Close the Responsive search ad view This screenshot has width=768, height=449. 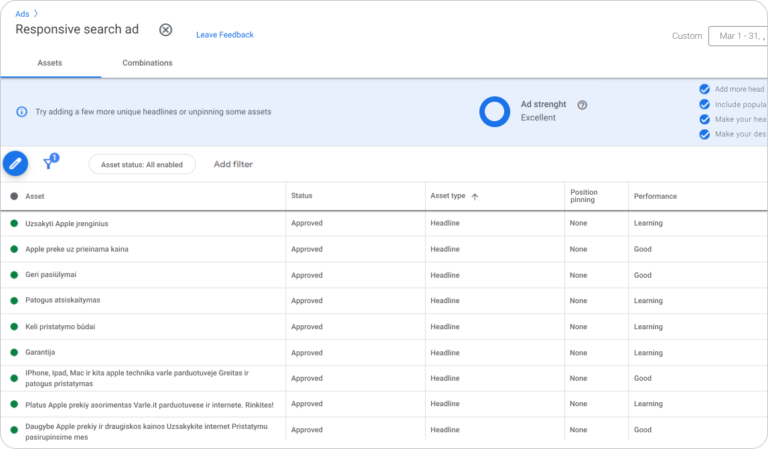click(166, 30)
